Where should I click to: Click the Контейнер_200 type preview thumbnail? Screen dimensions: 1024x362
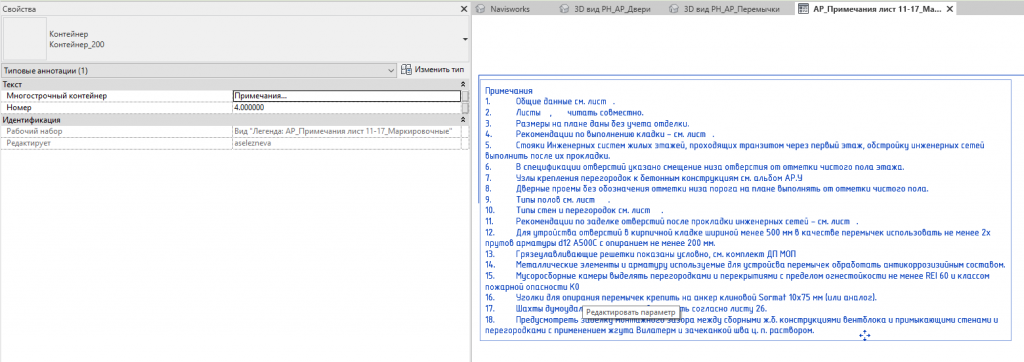(x=23, y=39)
